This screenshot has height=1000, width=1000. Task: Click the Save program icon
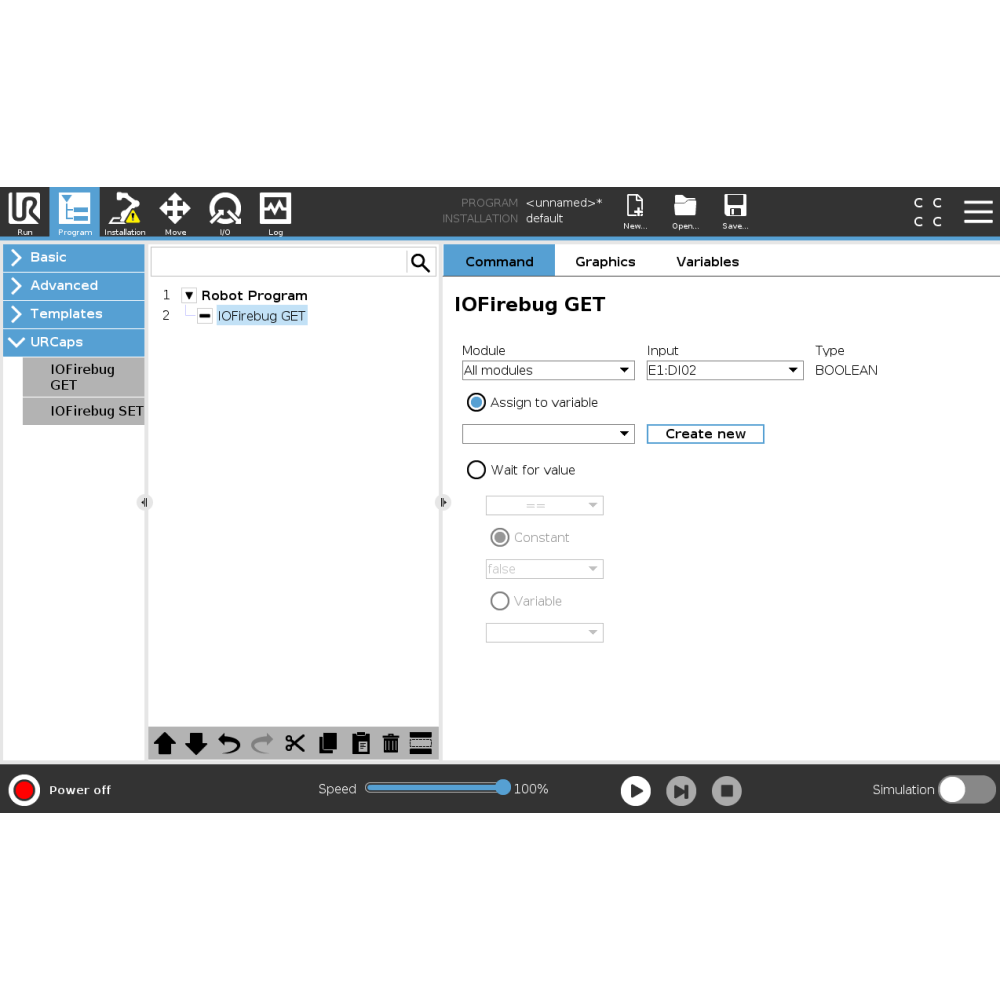point(735,211)
